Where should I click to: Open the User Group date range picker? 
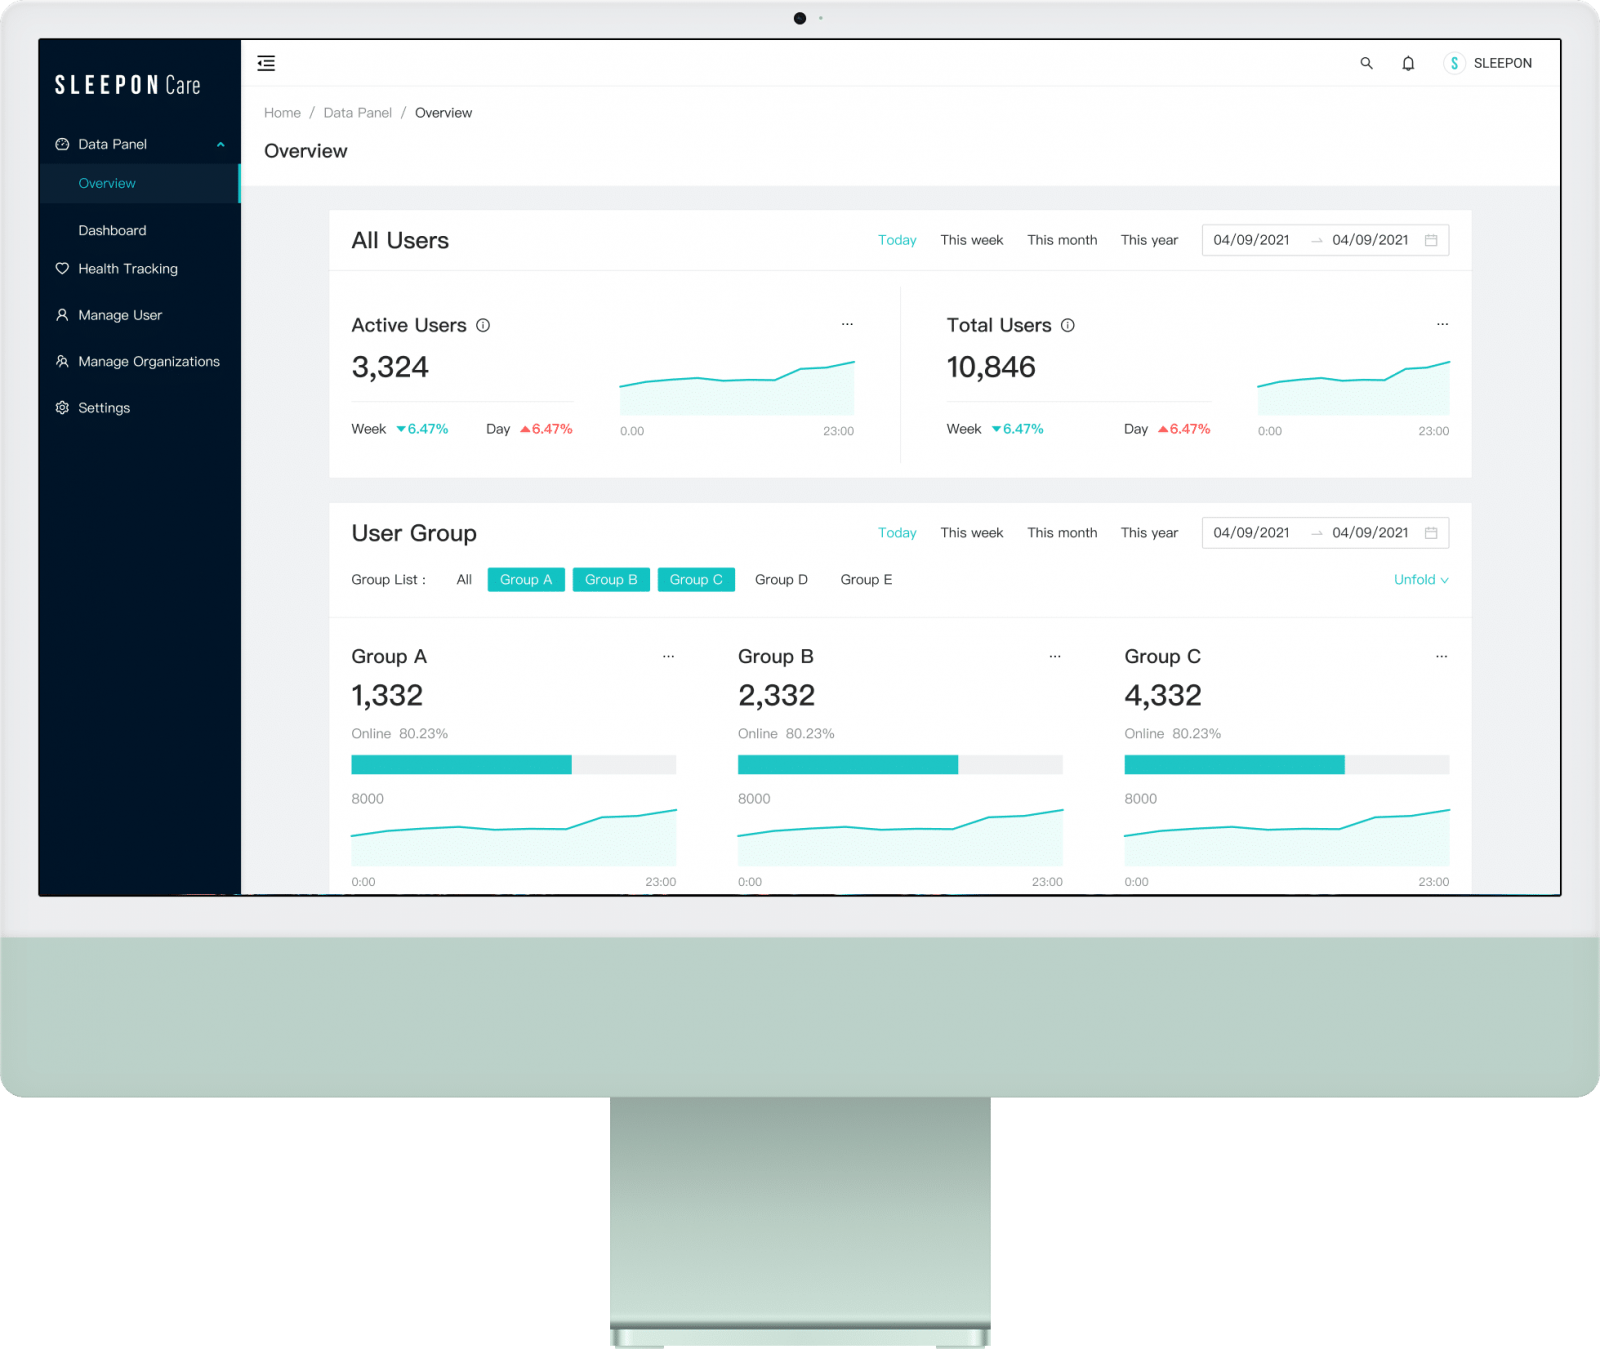[x=1325, y=533]
